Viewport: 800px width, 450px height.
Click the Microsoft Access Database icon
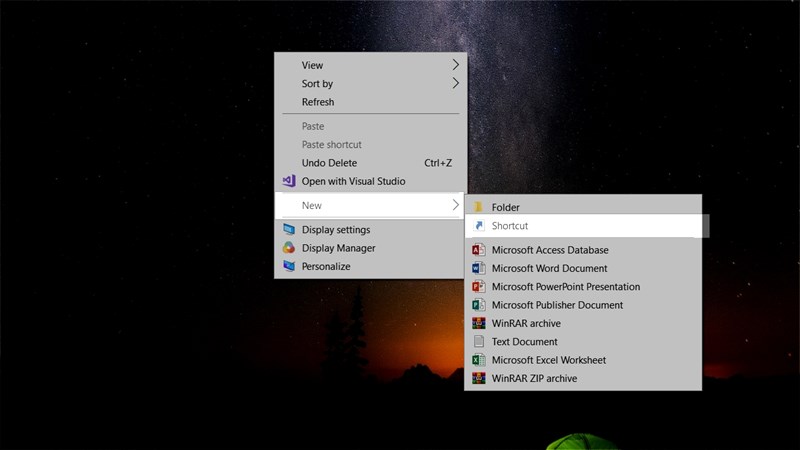pos(479,250)
